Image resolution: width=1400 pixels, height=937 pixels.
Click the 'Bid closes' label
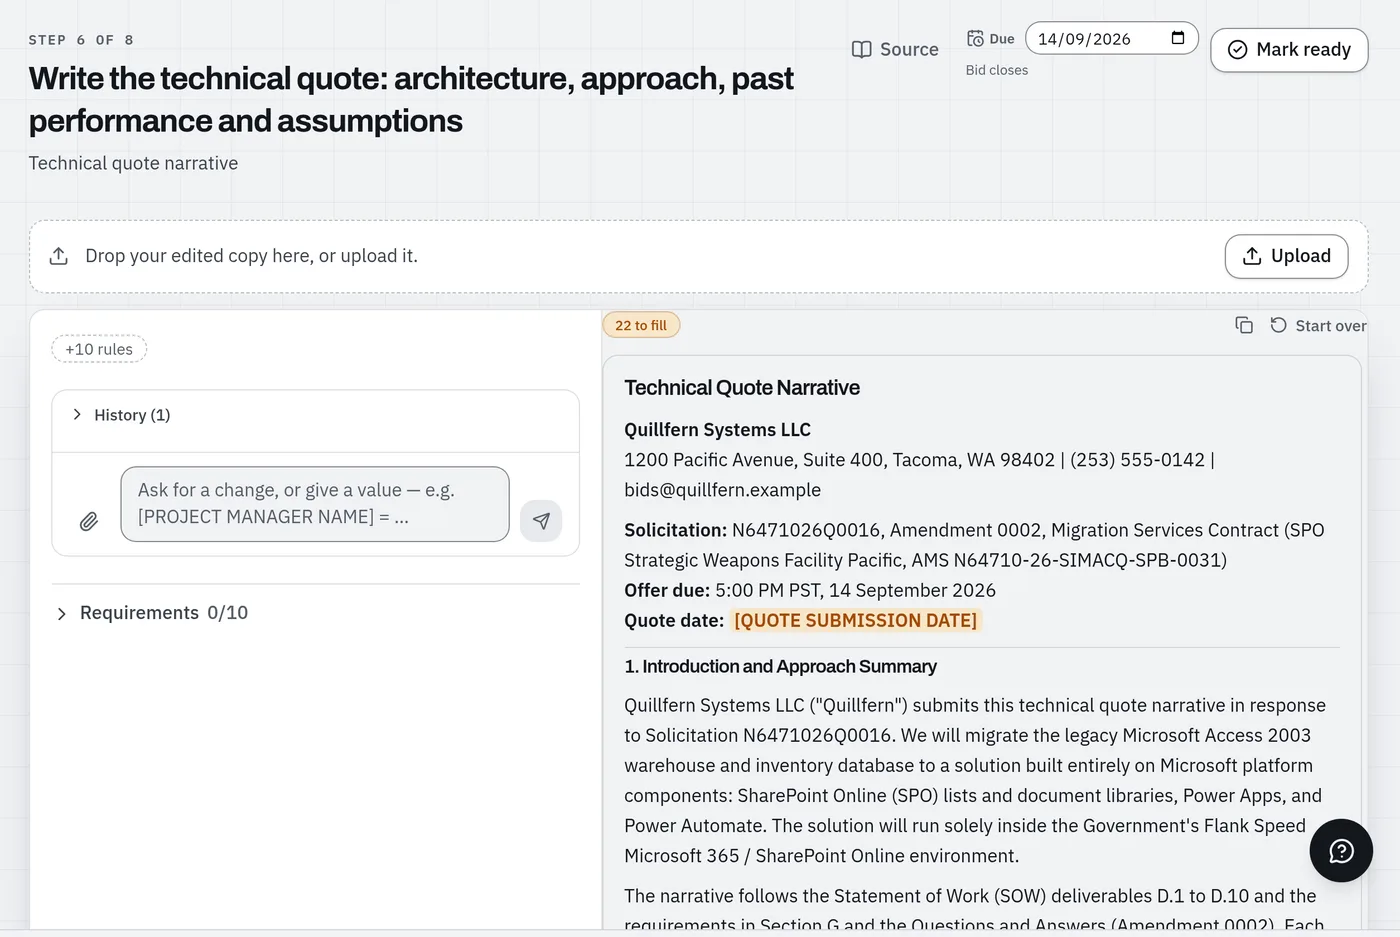tap(996, 70)
